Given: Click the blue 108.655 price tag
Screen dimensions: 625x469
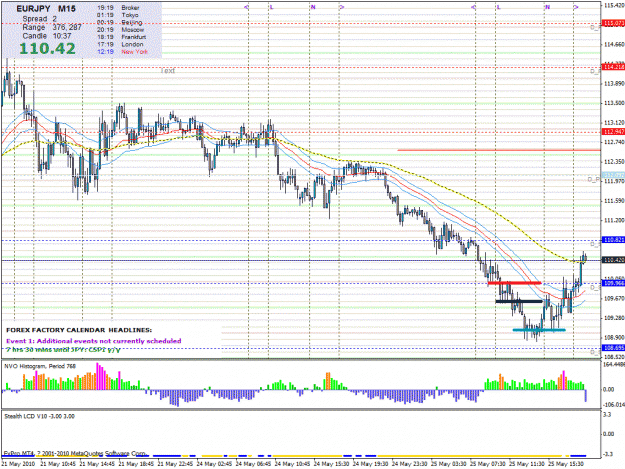Looking at the screenshot, I should 613,348.
